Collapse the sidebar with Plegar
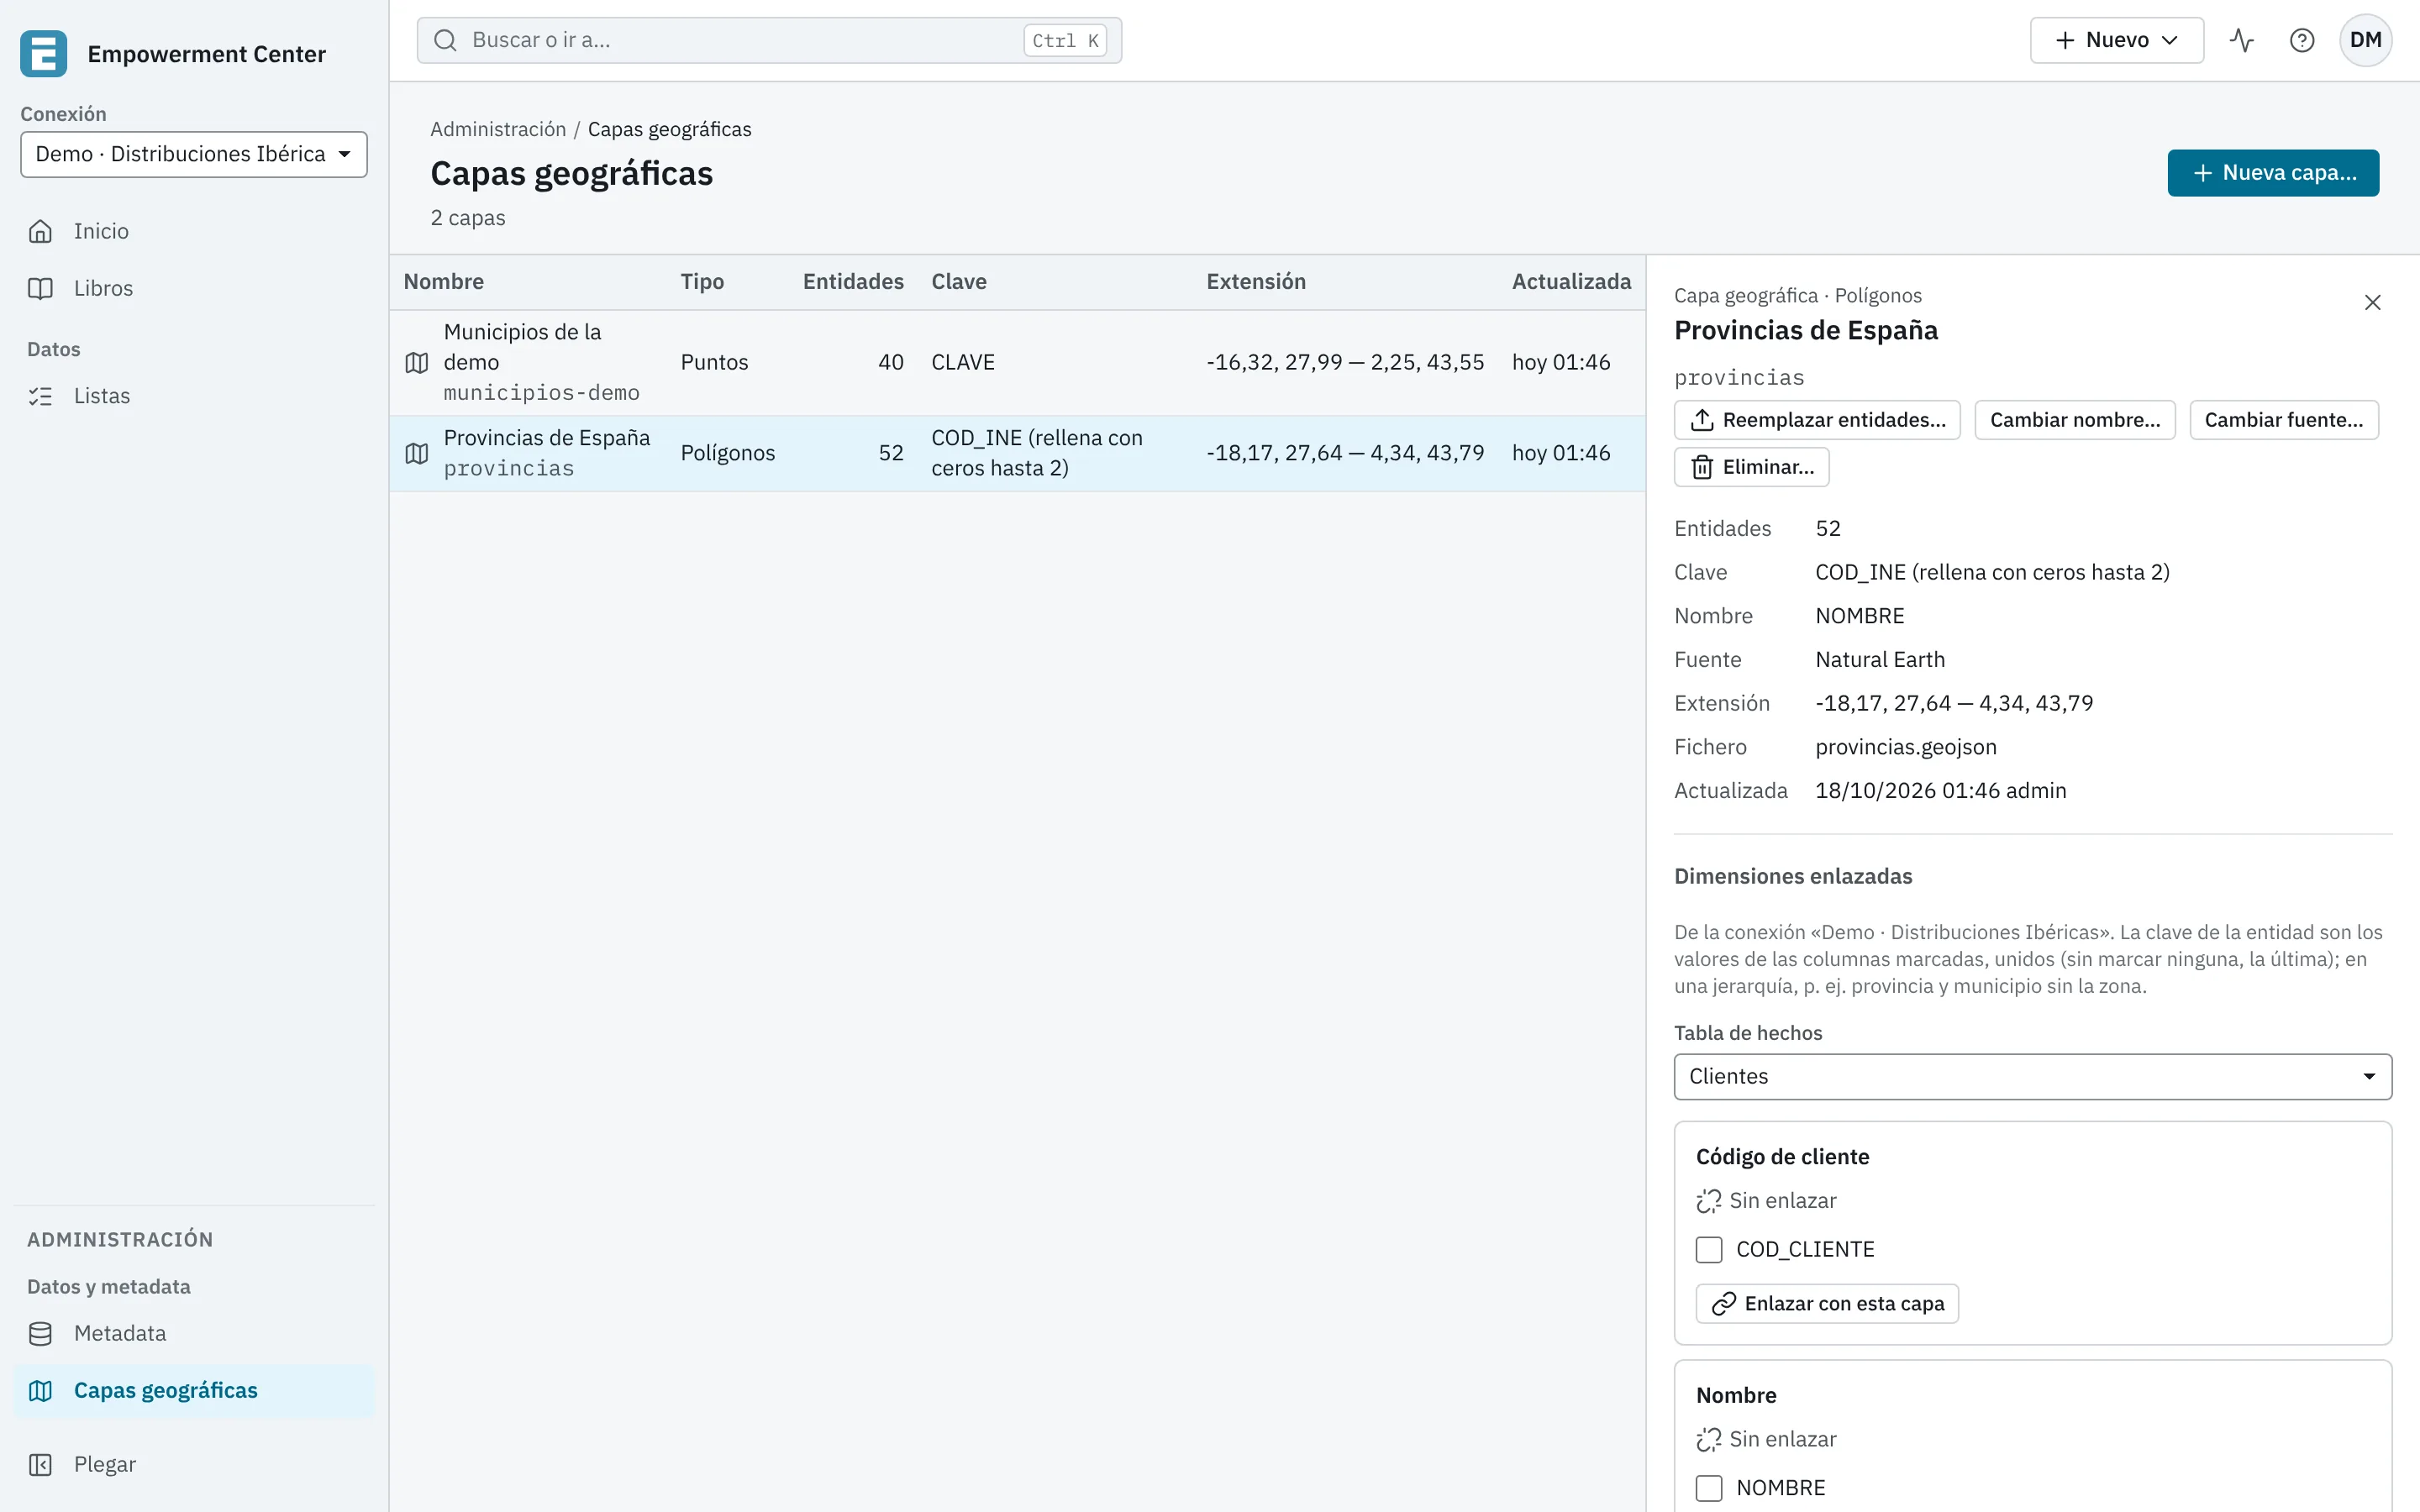 point(194,1465)
